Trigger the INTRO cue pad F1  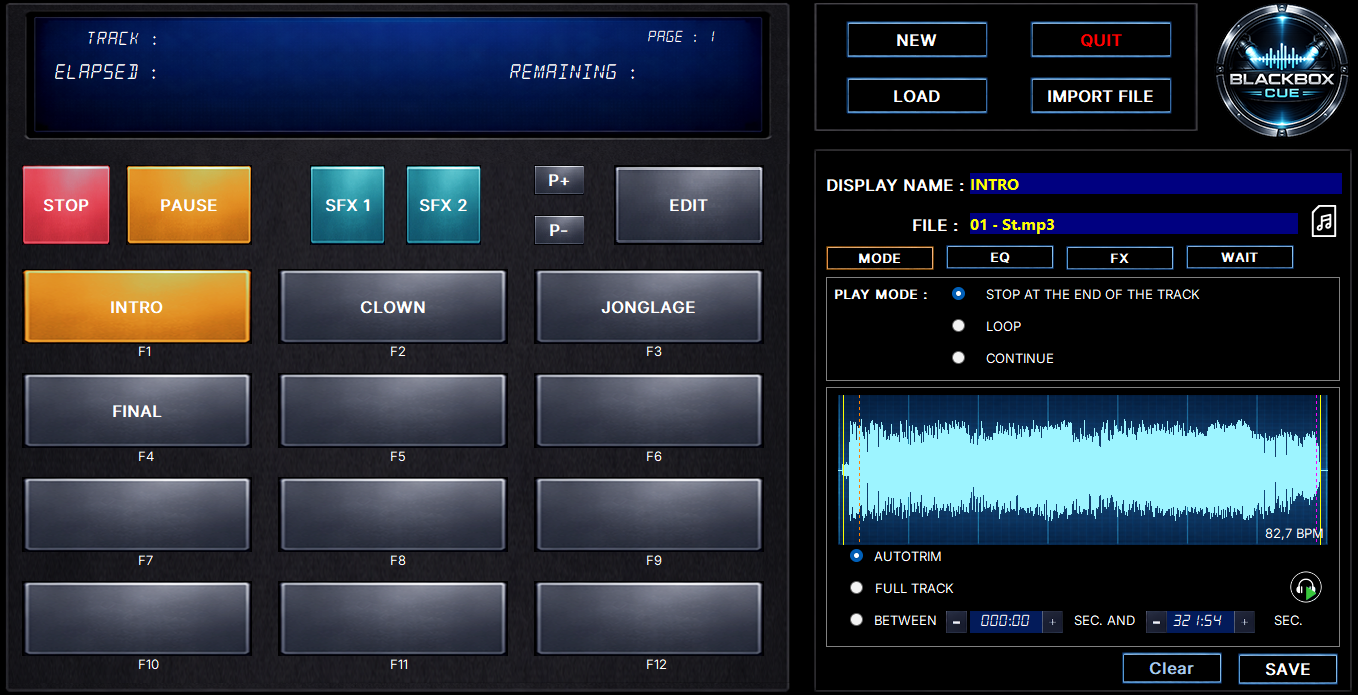click(136, 307)
